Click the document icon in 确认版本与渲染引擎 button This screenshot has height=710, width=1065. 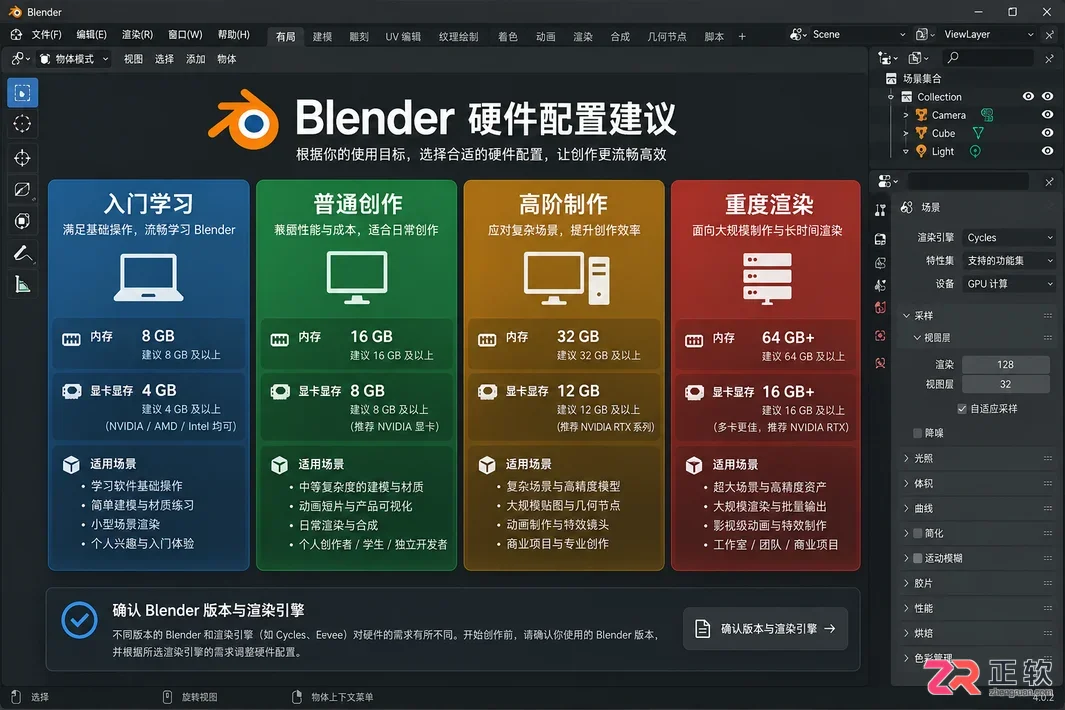pyautogui.click(x=703, y=628)
